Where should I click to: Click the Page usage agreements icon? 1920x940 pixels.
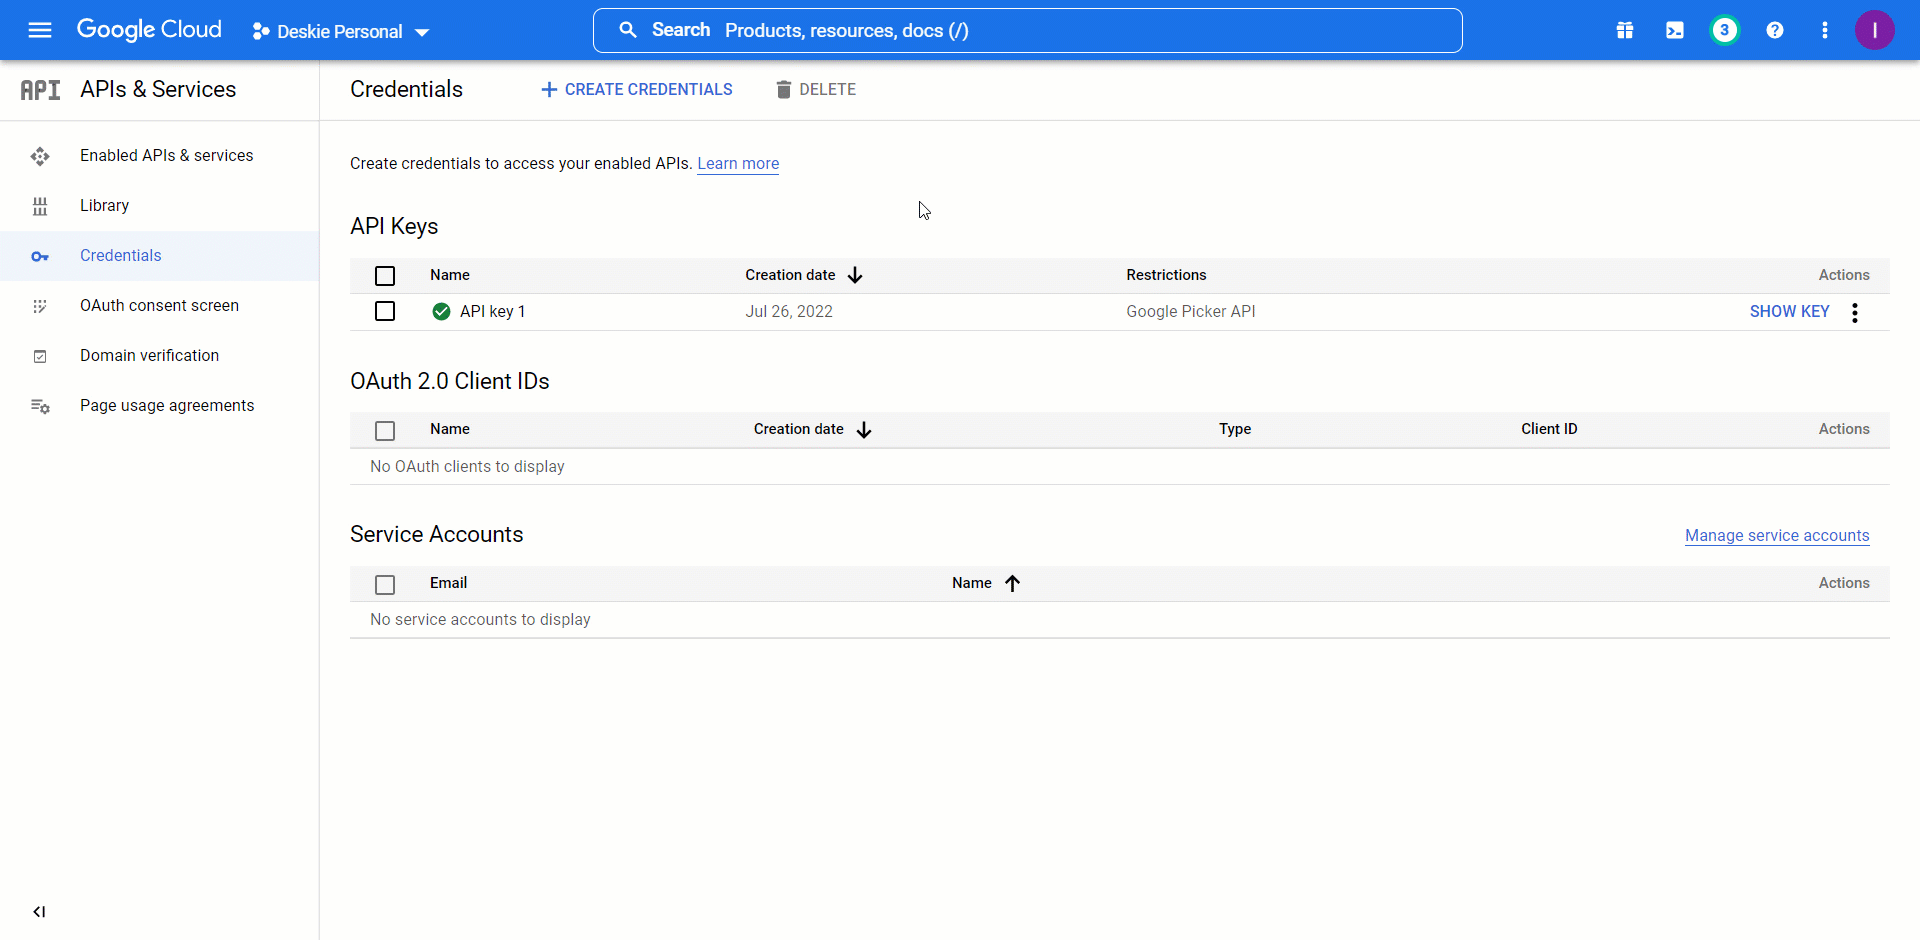(40, 406)
